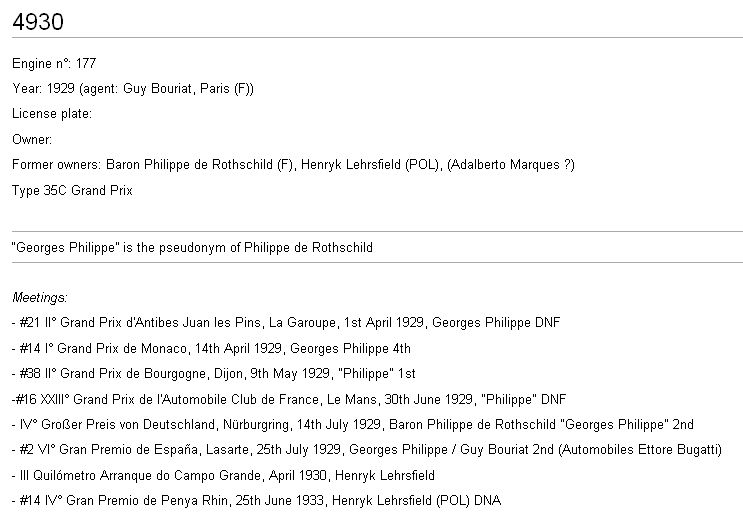
Task: Click the italic Meetings heading
Action: (40, 297)
